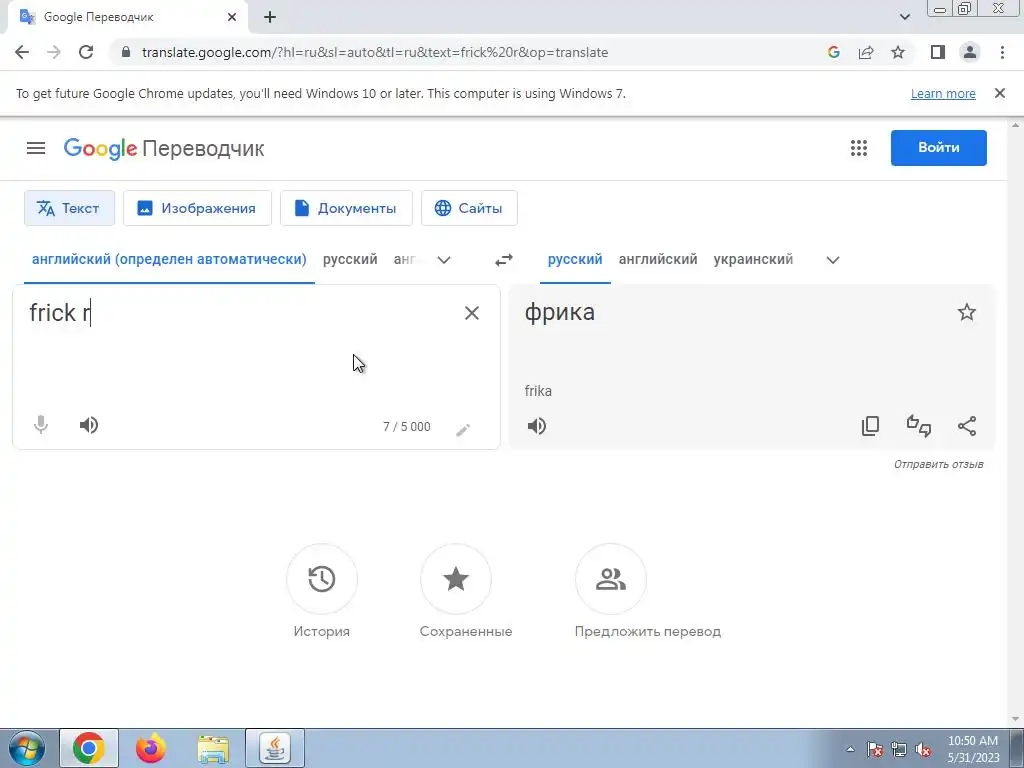Open a new browser tab
1024x768 pixels.
click(x=270, y=17)
